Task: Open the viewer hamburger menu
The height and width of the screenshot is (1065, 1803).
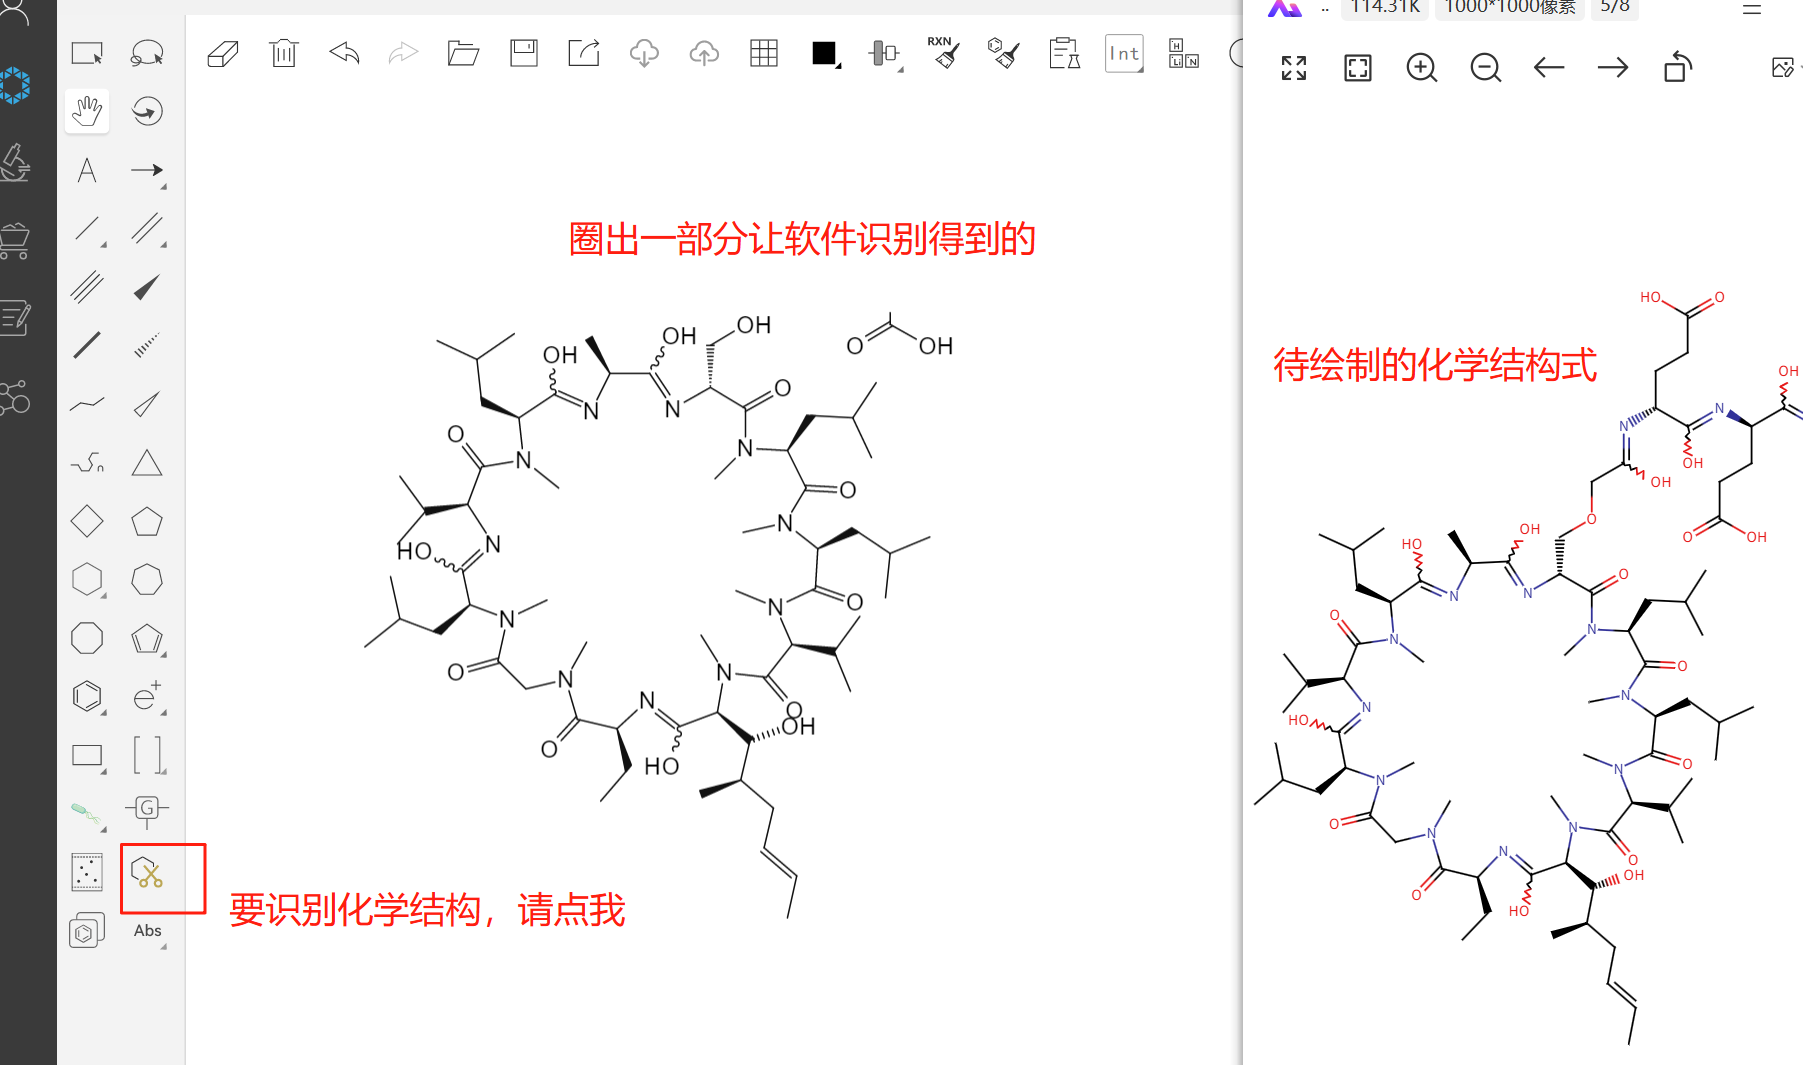Action: click(x=1751, y=9)
